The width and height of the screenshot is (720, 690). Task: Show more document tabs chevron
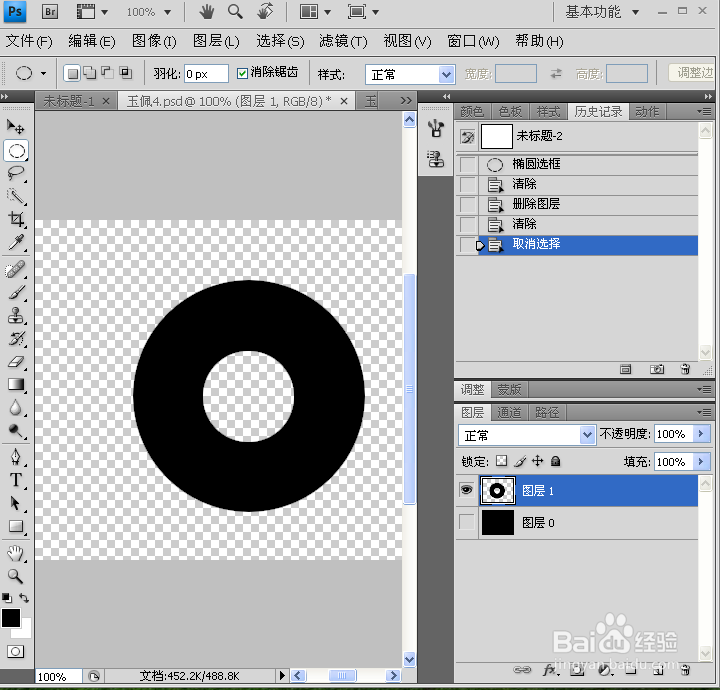point(405,101)
